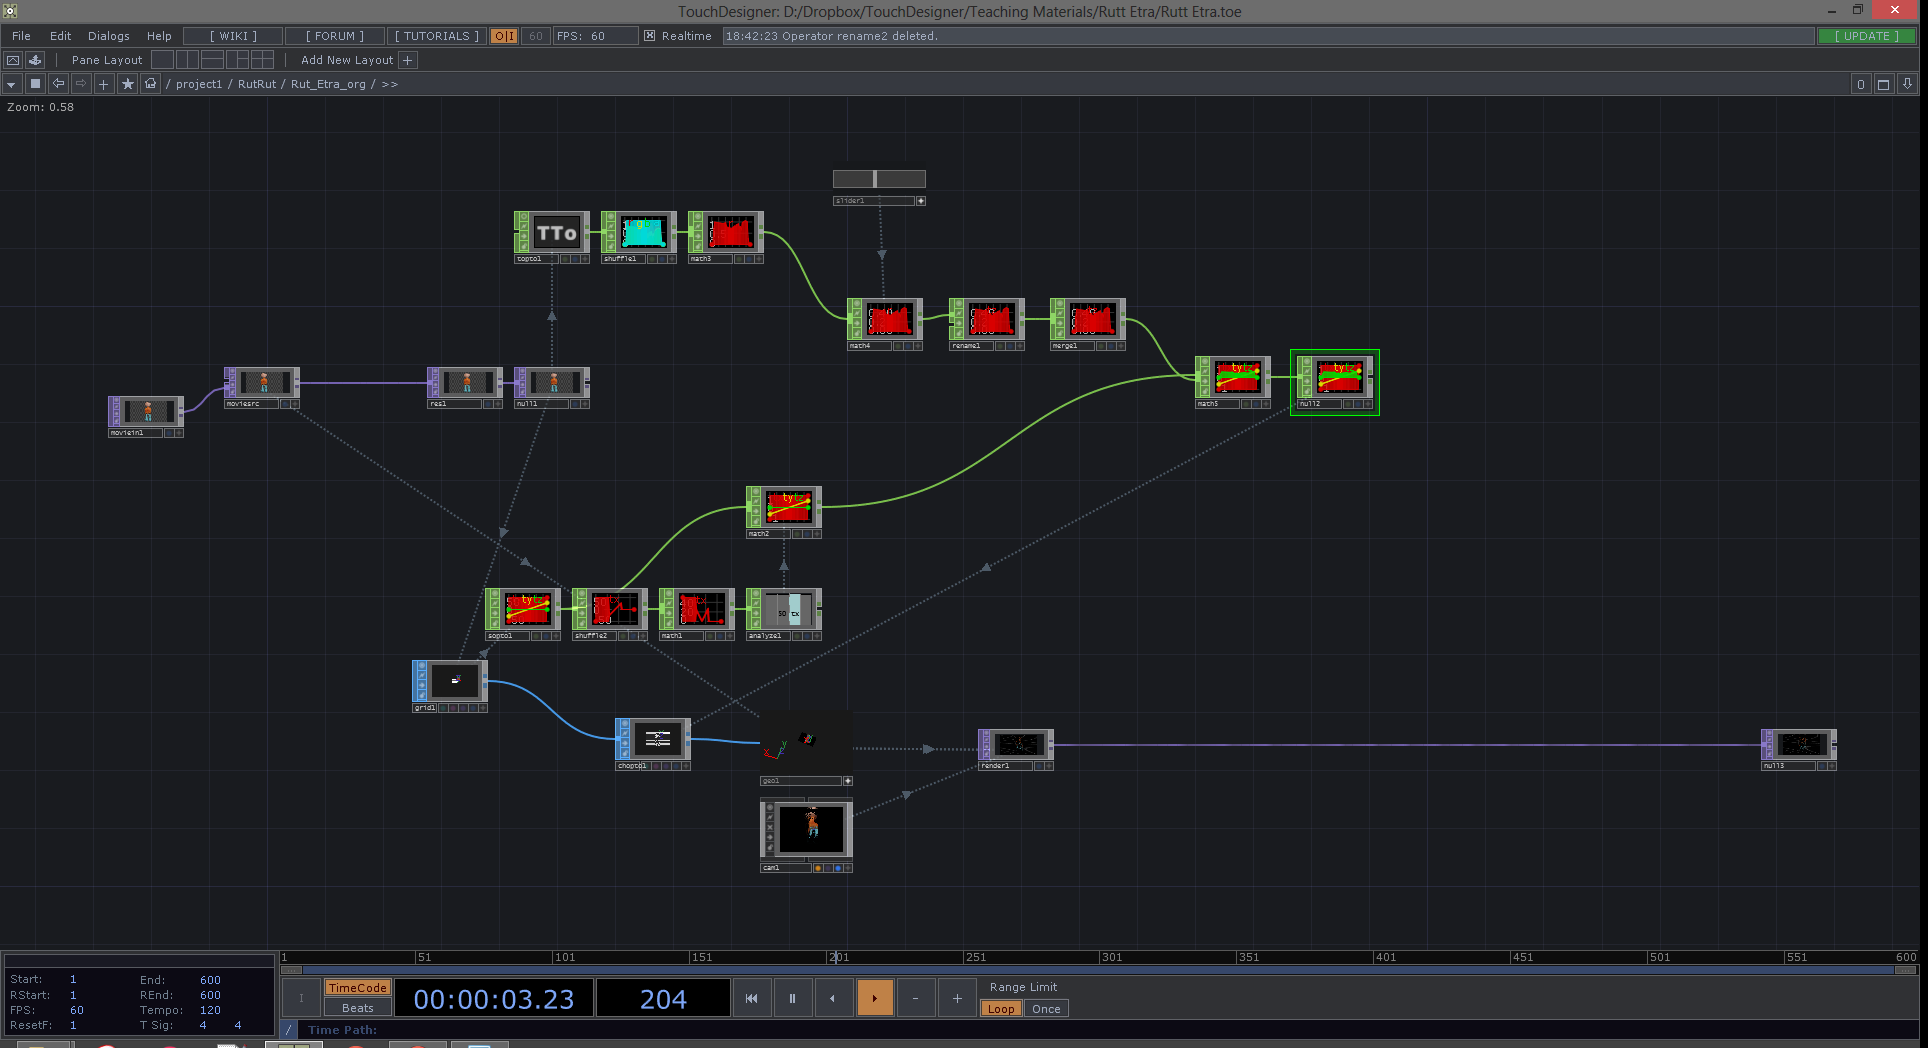
Task: Click the bookmark star icon in path bar
Action: (x=127, y=84)
